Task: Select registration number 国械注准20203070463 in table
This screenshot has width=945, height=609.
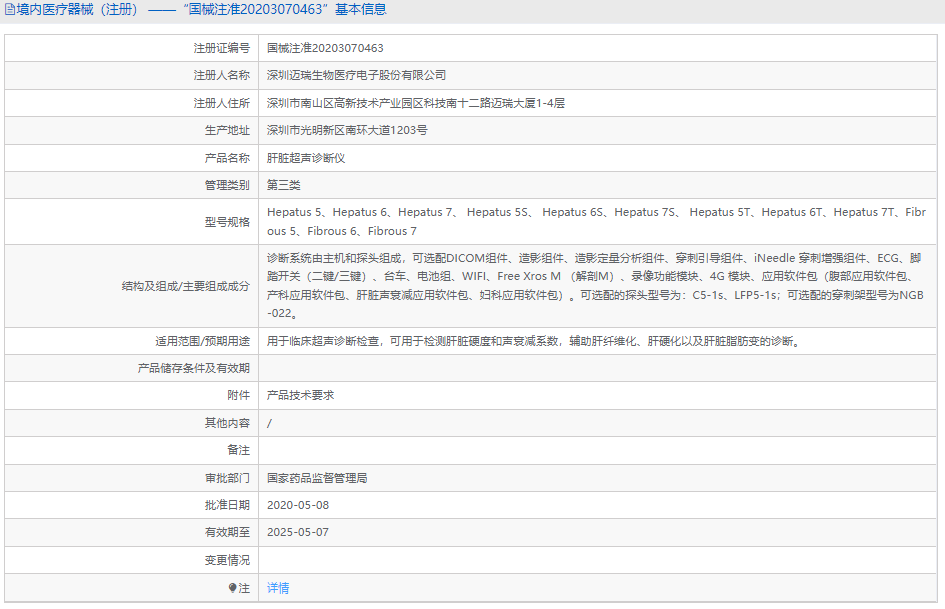Action: click(325, 48)
